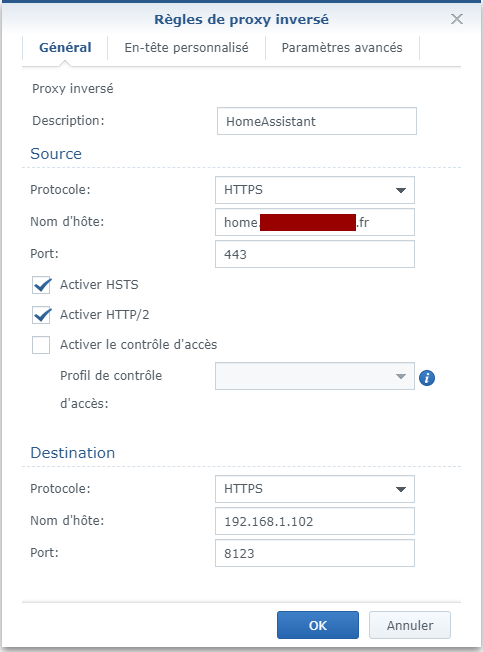The height and width of the screenshot is (652, 483).
Task: Click the Destination Port field showing 8123
Action: click(x=315, y=553)
